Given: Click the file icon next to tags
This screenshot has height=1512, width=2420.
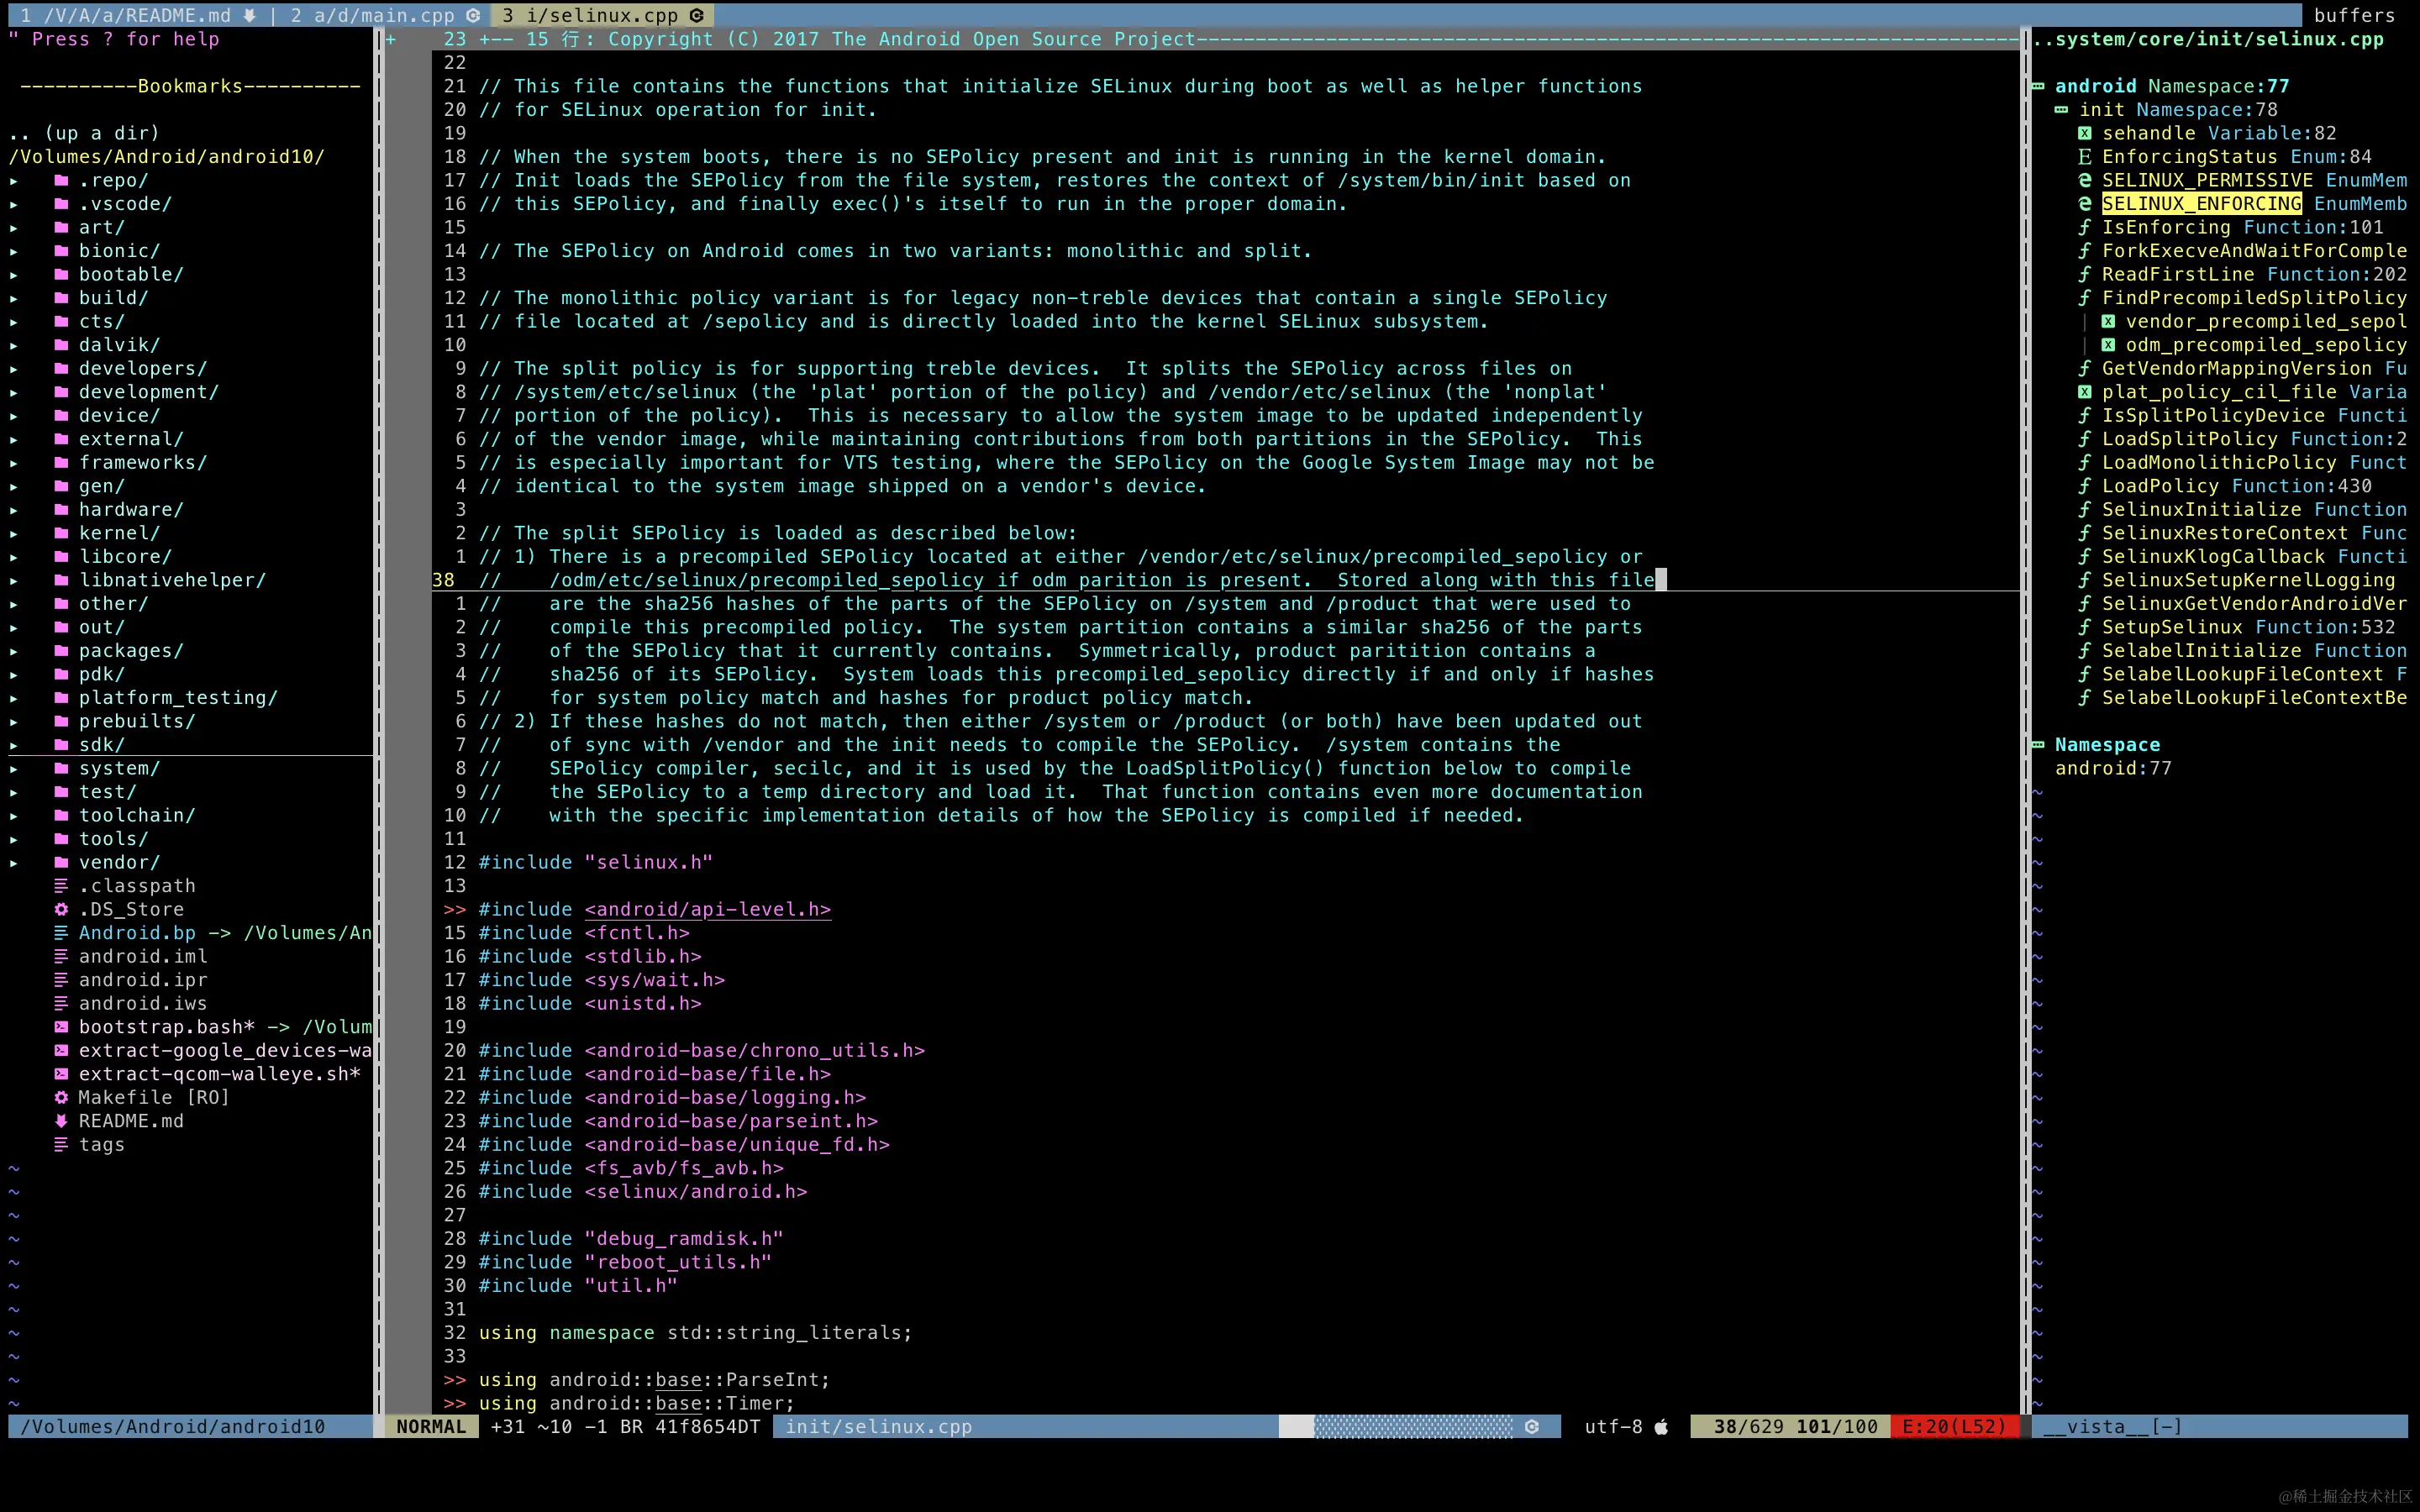Looking at the screenshot, I should 61,1145.
